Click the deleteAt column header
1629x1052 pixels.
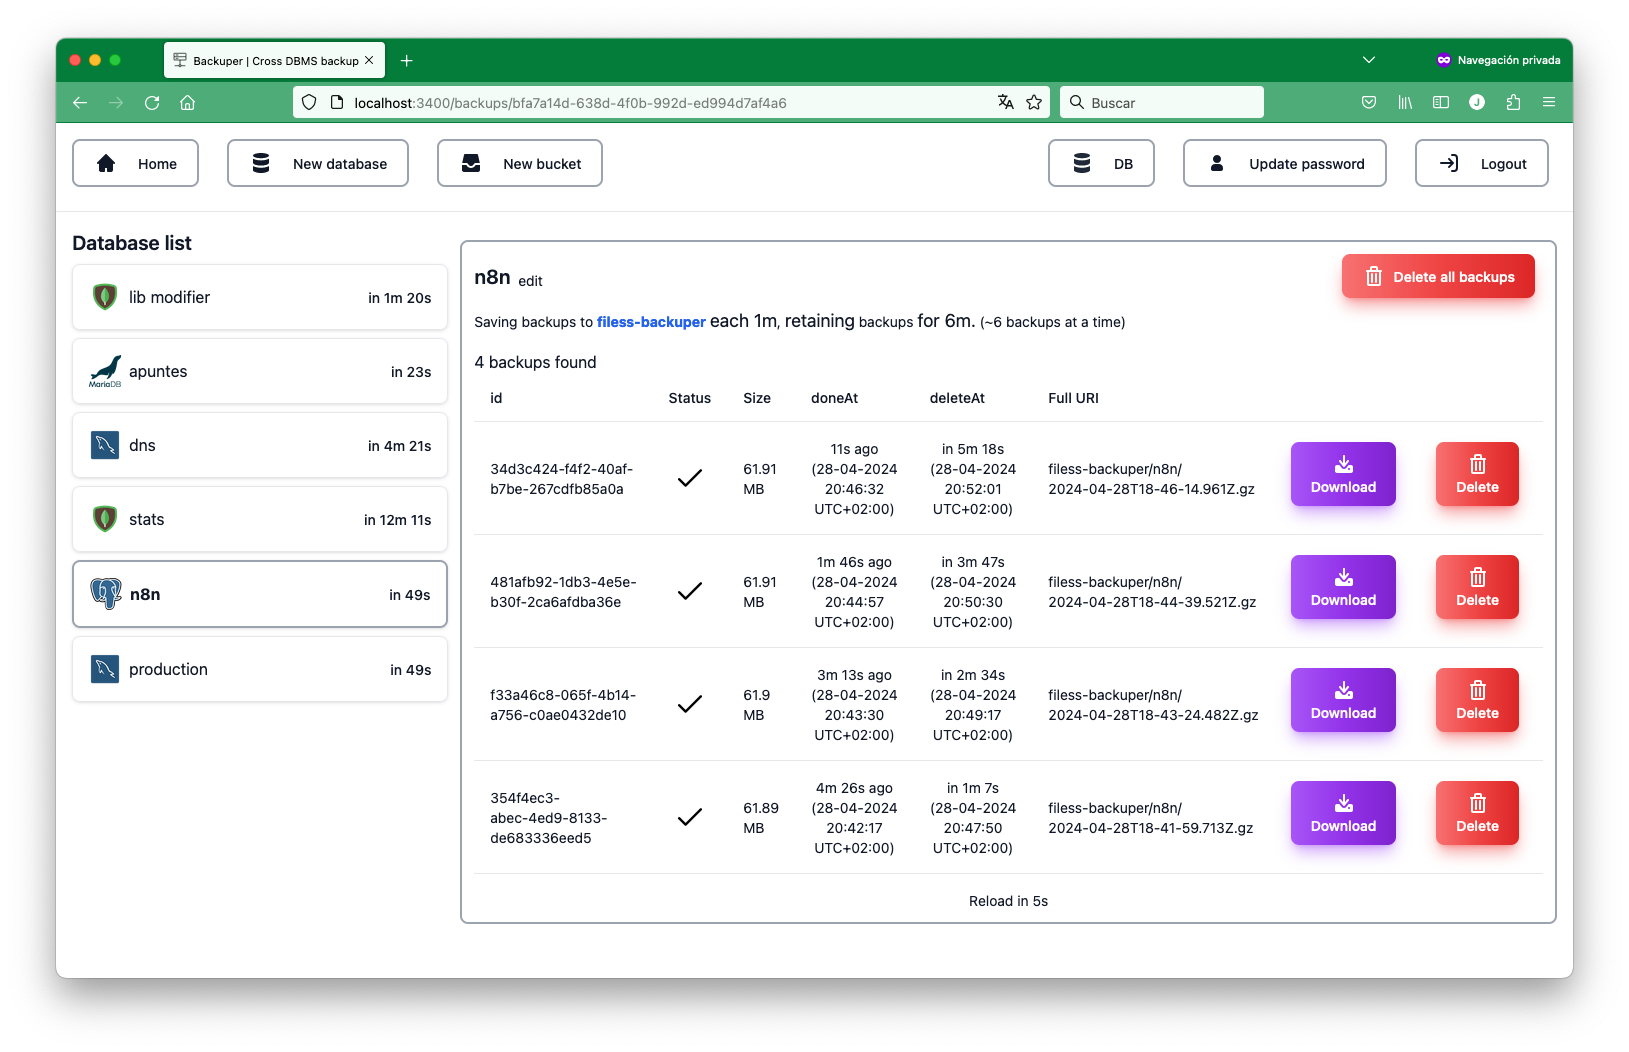tap(957, 398)
